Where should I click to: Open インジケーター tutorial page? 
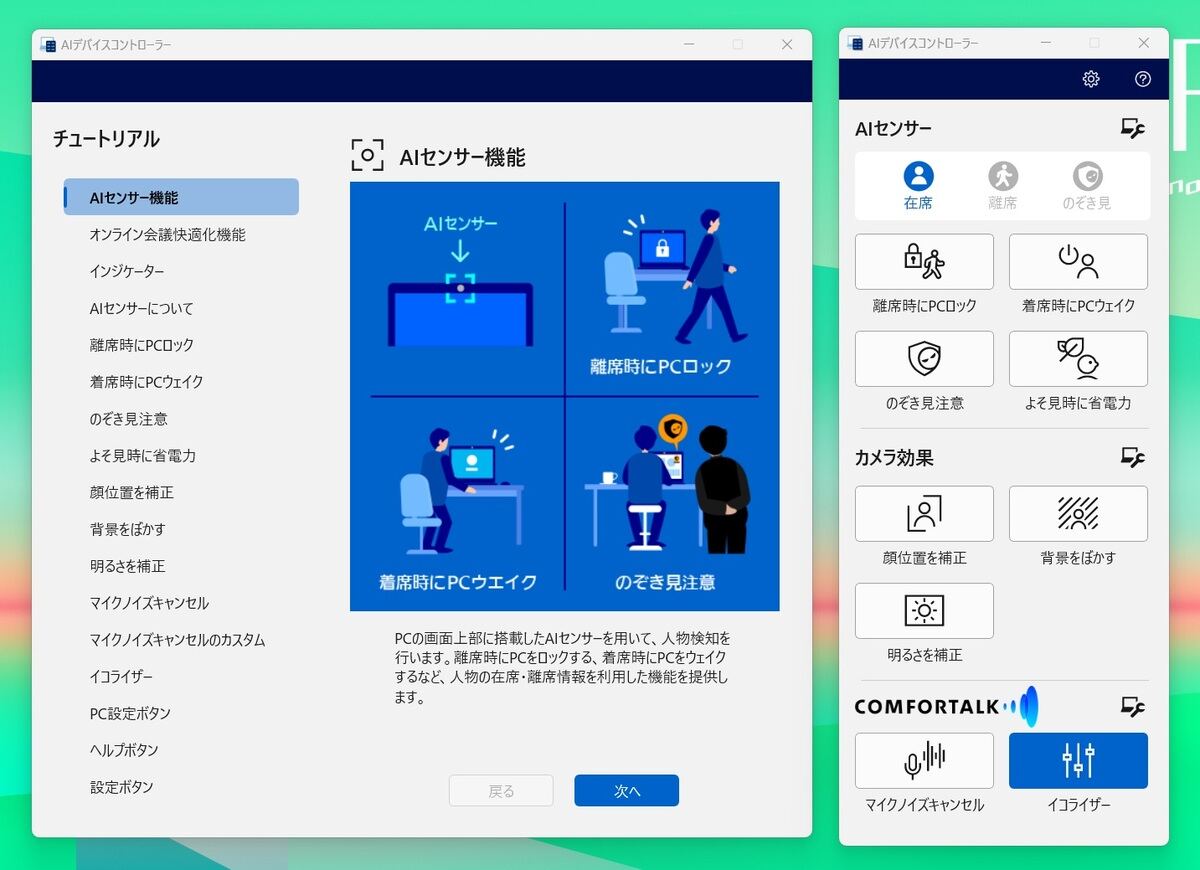point(127,271)
